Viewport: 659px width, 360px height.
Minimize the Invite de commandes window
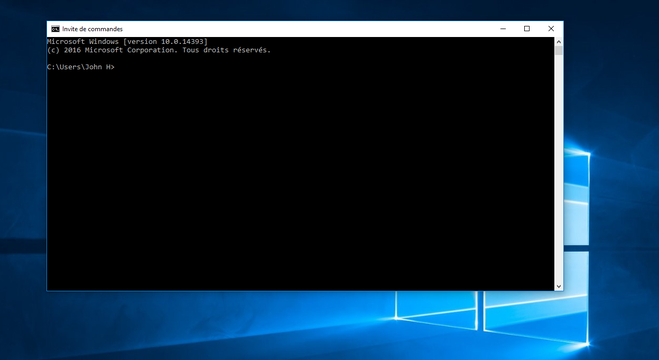click(x=503, y=29)
